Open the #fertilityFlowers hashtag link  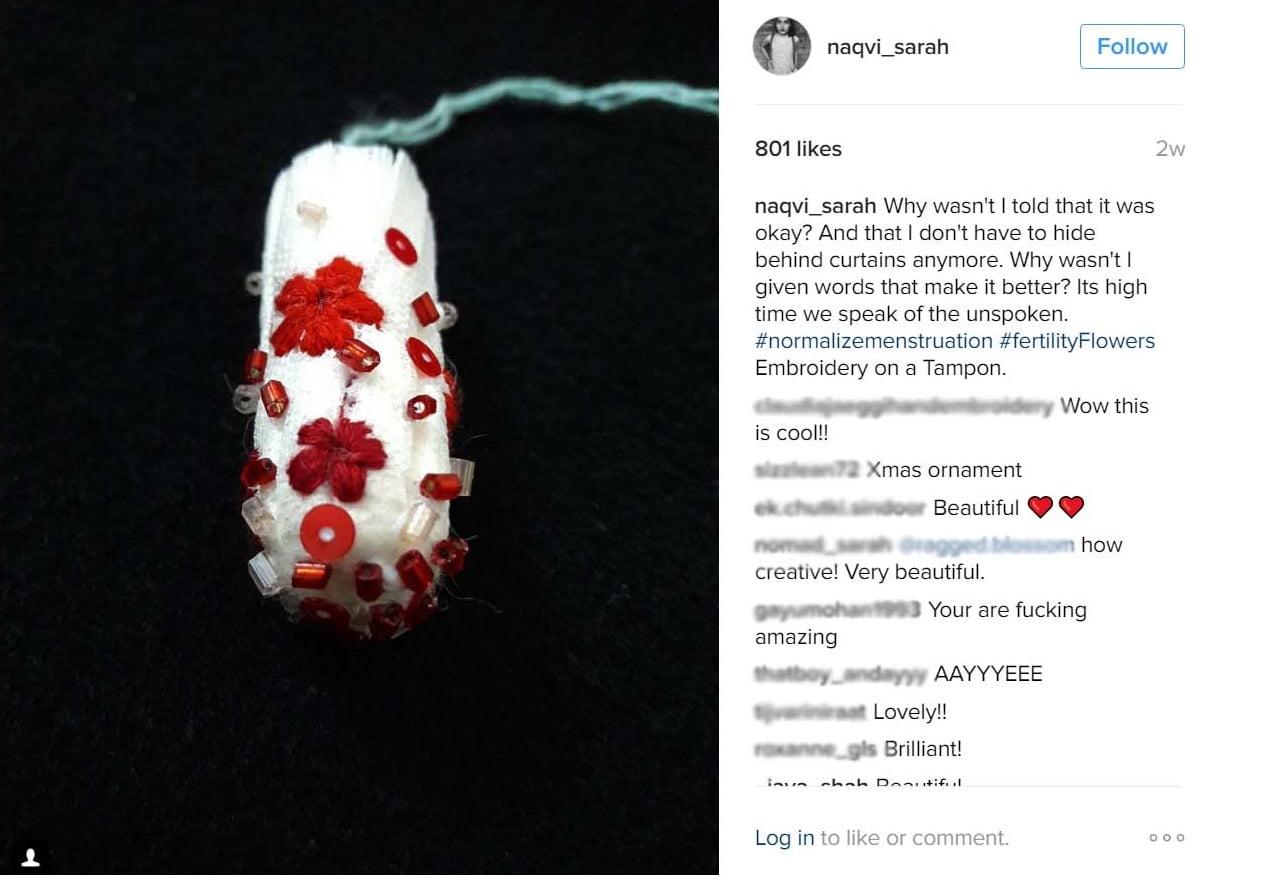click(1077, 341)
